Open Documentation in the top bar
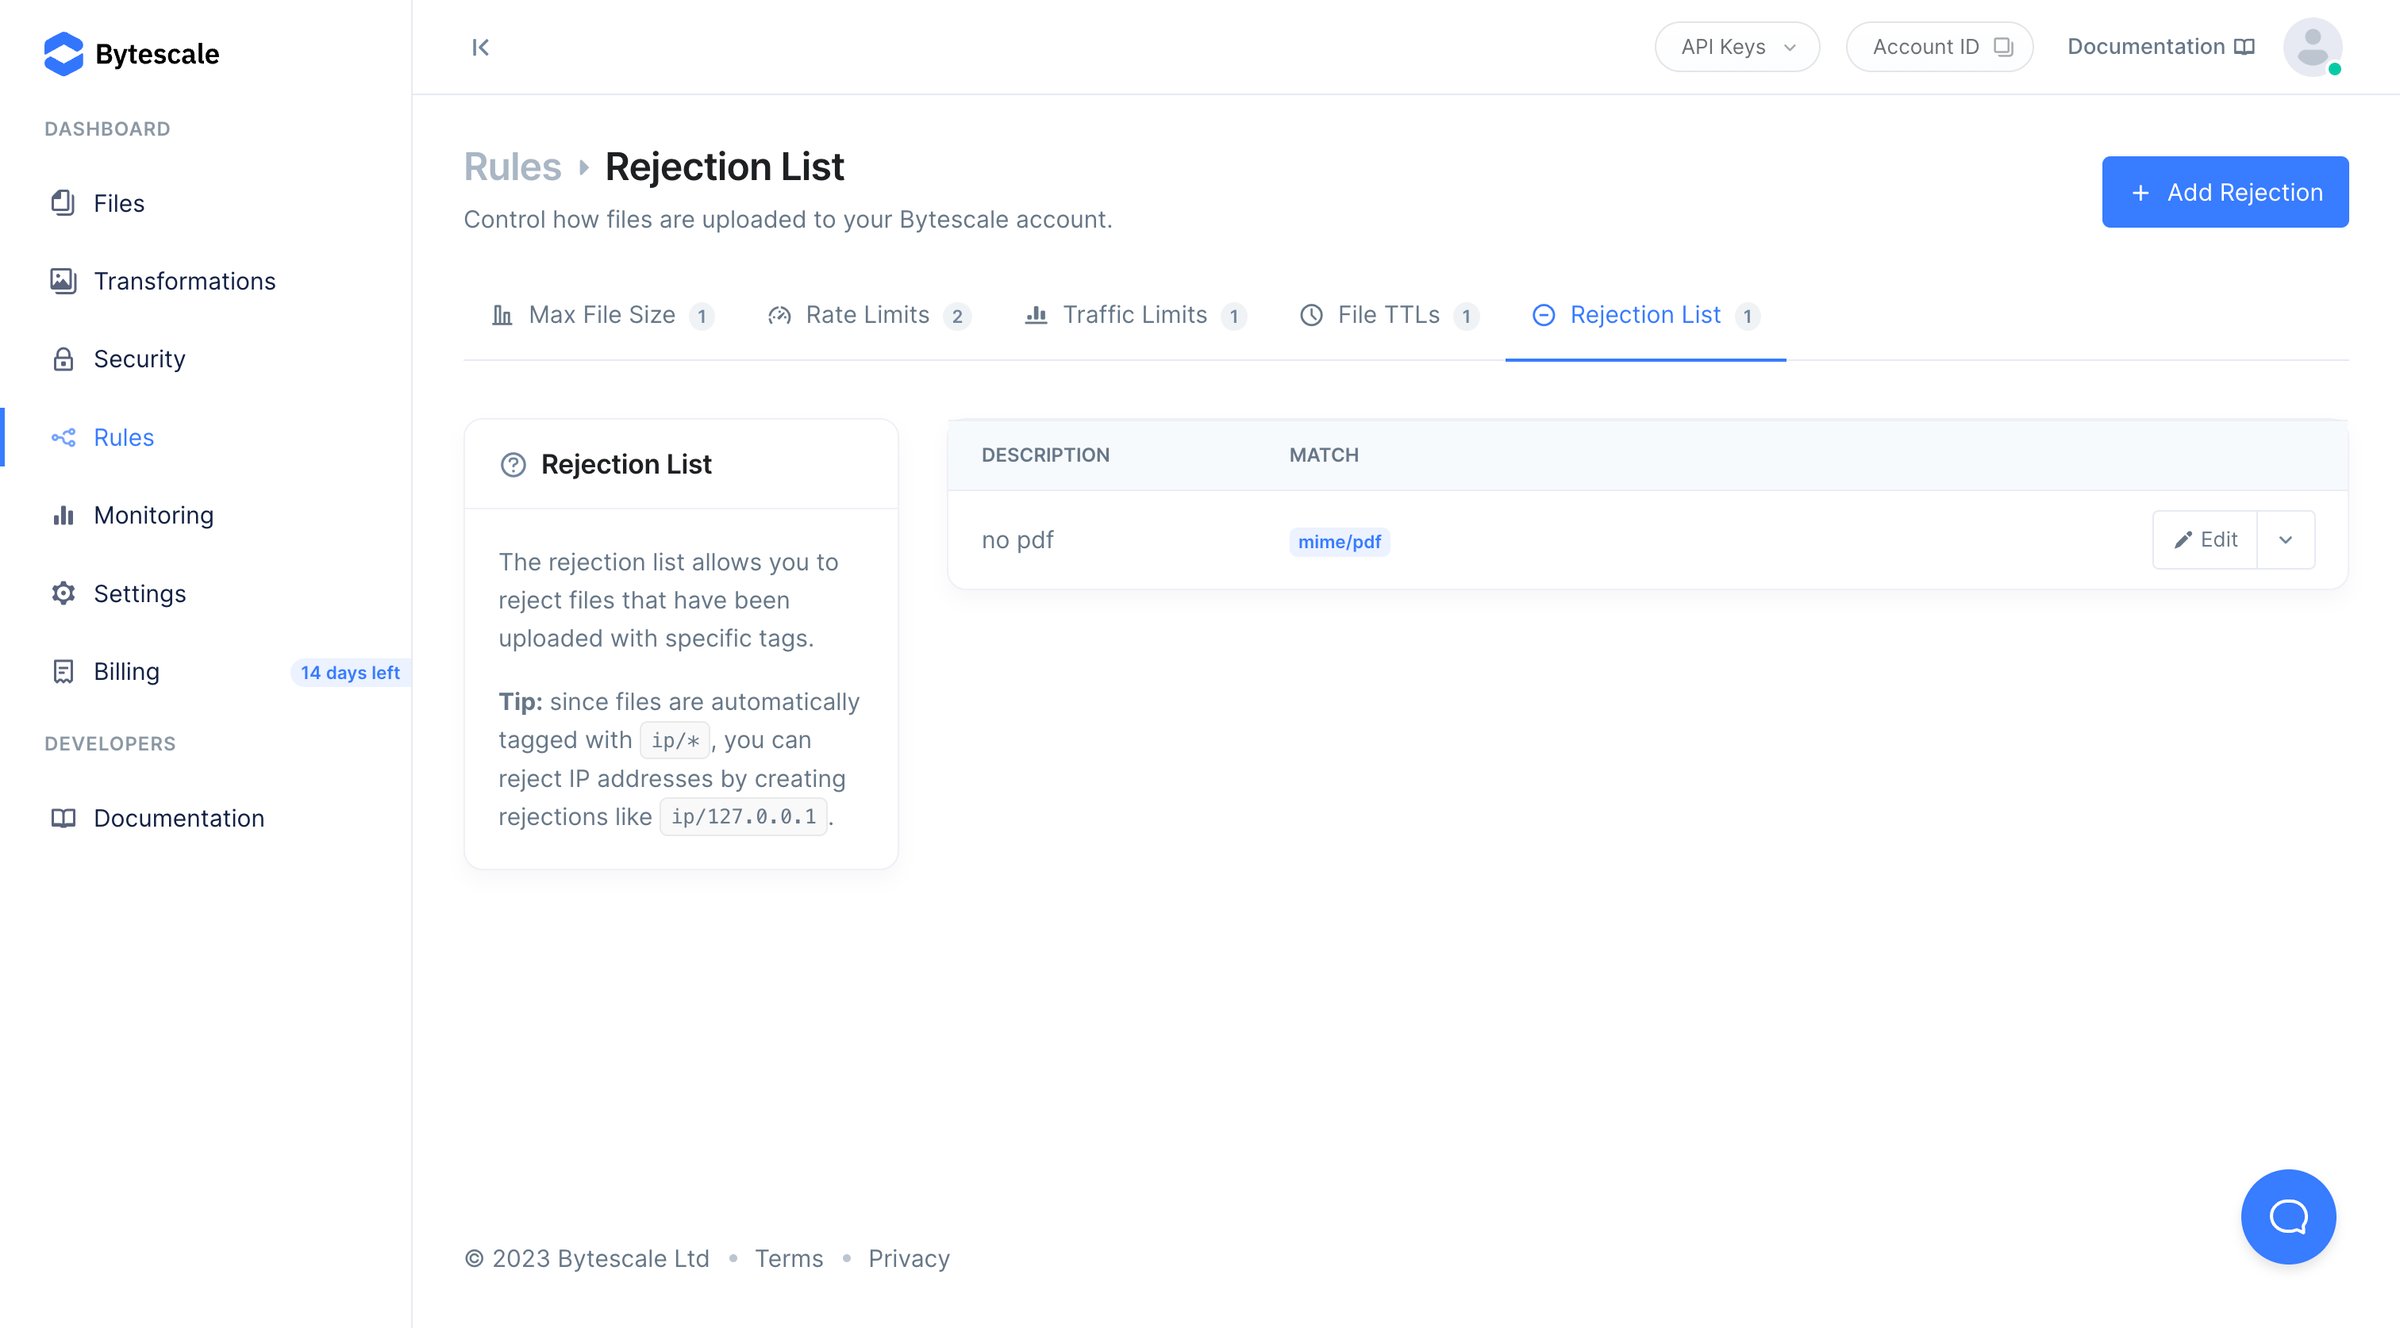 tap(2160, 47)
